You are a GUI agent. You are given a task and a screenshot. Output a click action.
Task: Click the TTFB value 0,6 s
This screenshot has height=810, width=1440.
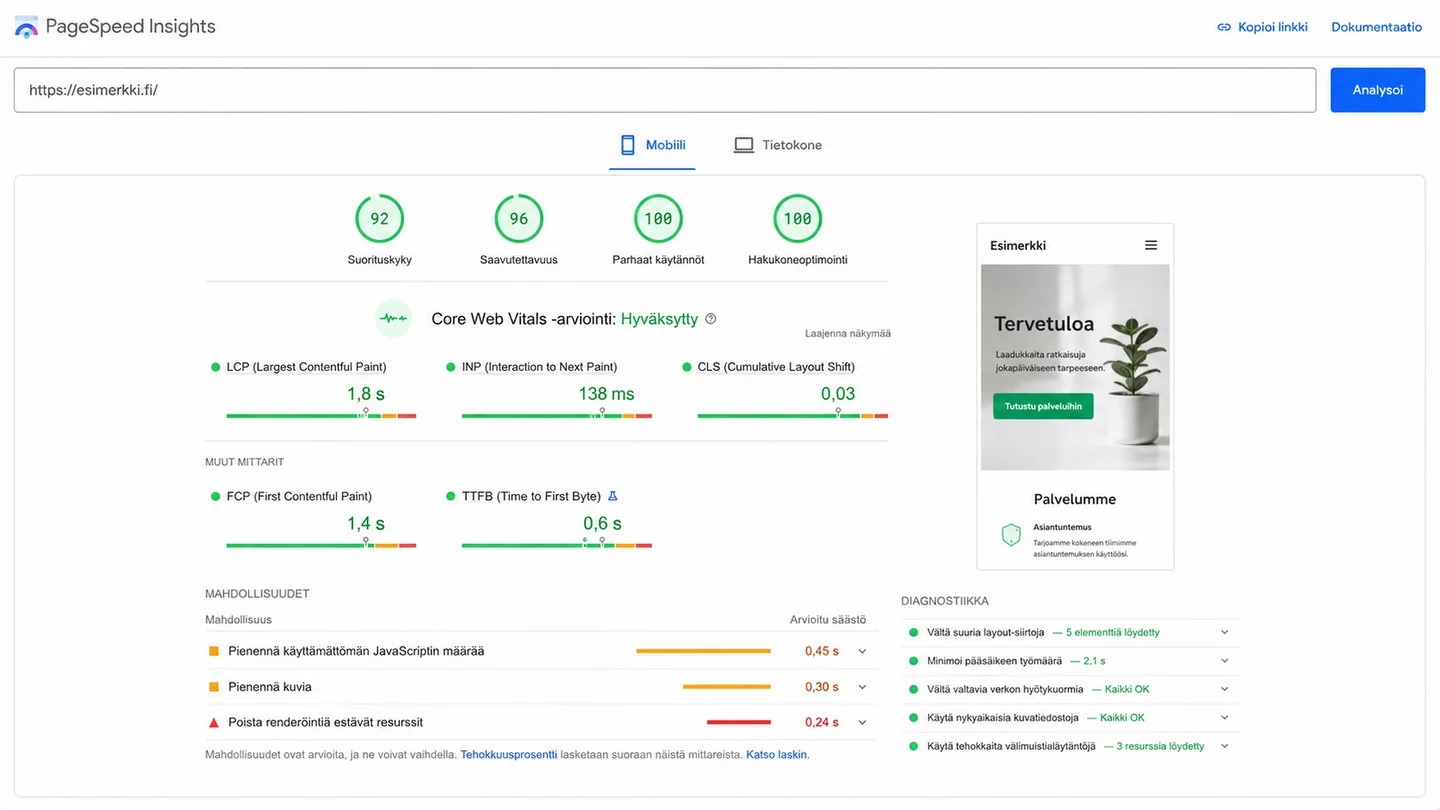point(602,523)
